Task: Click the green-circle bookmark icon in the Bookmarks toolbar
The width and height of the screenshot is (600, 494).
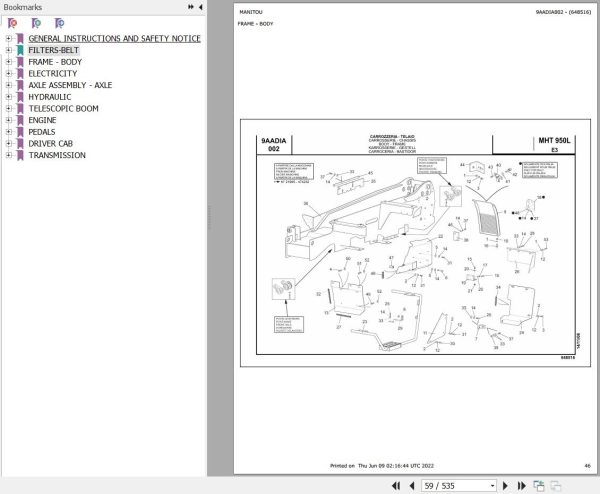Action: 36,23
